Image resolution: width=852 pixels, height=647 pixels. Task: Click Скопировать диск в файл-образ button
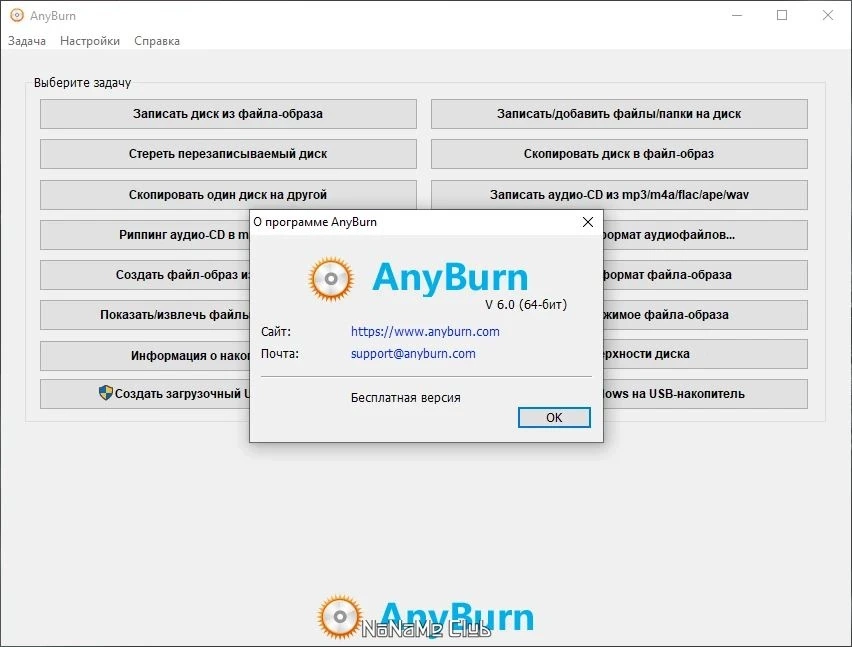pos(619,154)
